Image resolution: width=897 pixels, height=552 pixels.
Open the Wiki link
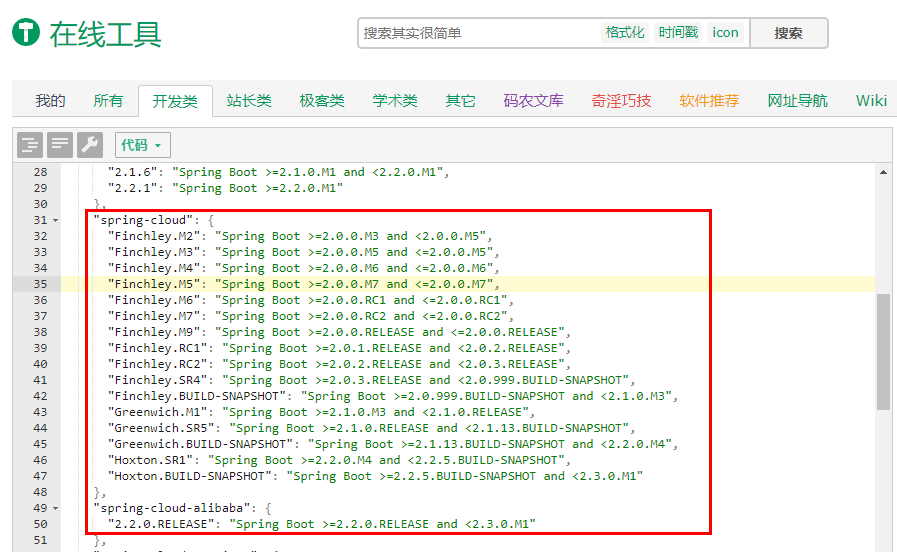click(x=871, y=101)
